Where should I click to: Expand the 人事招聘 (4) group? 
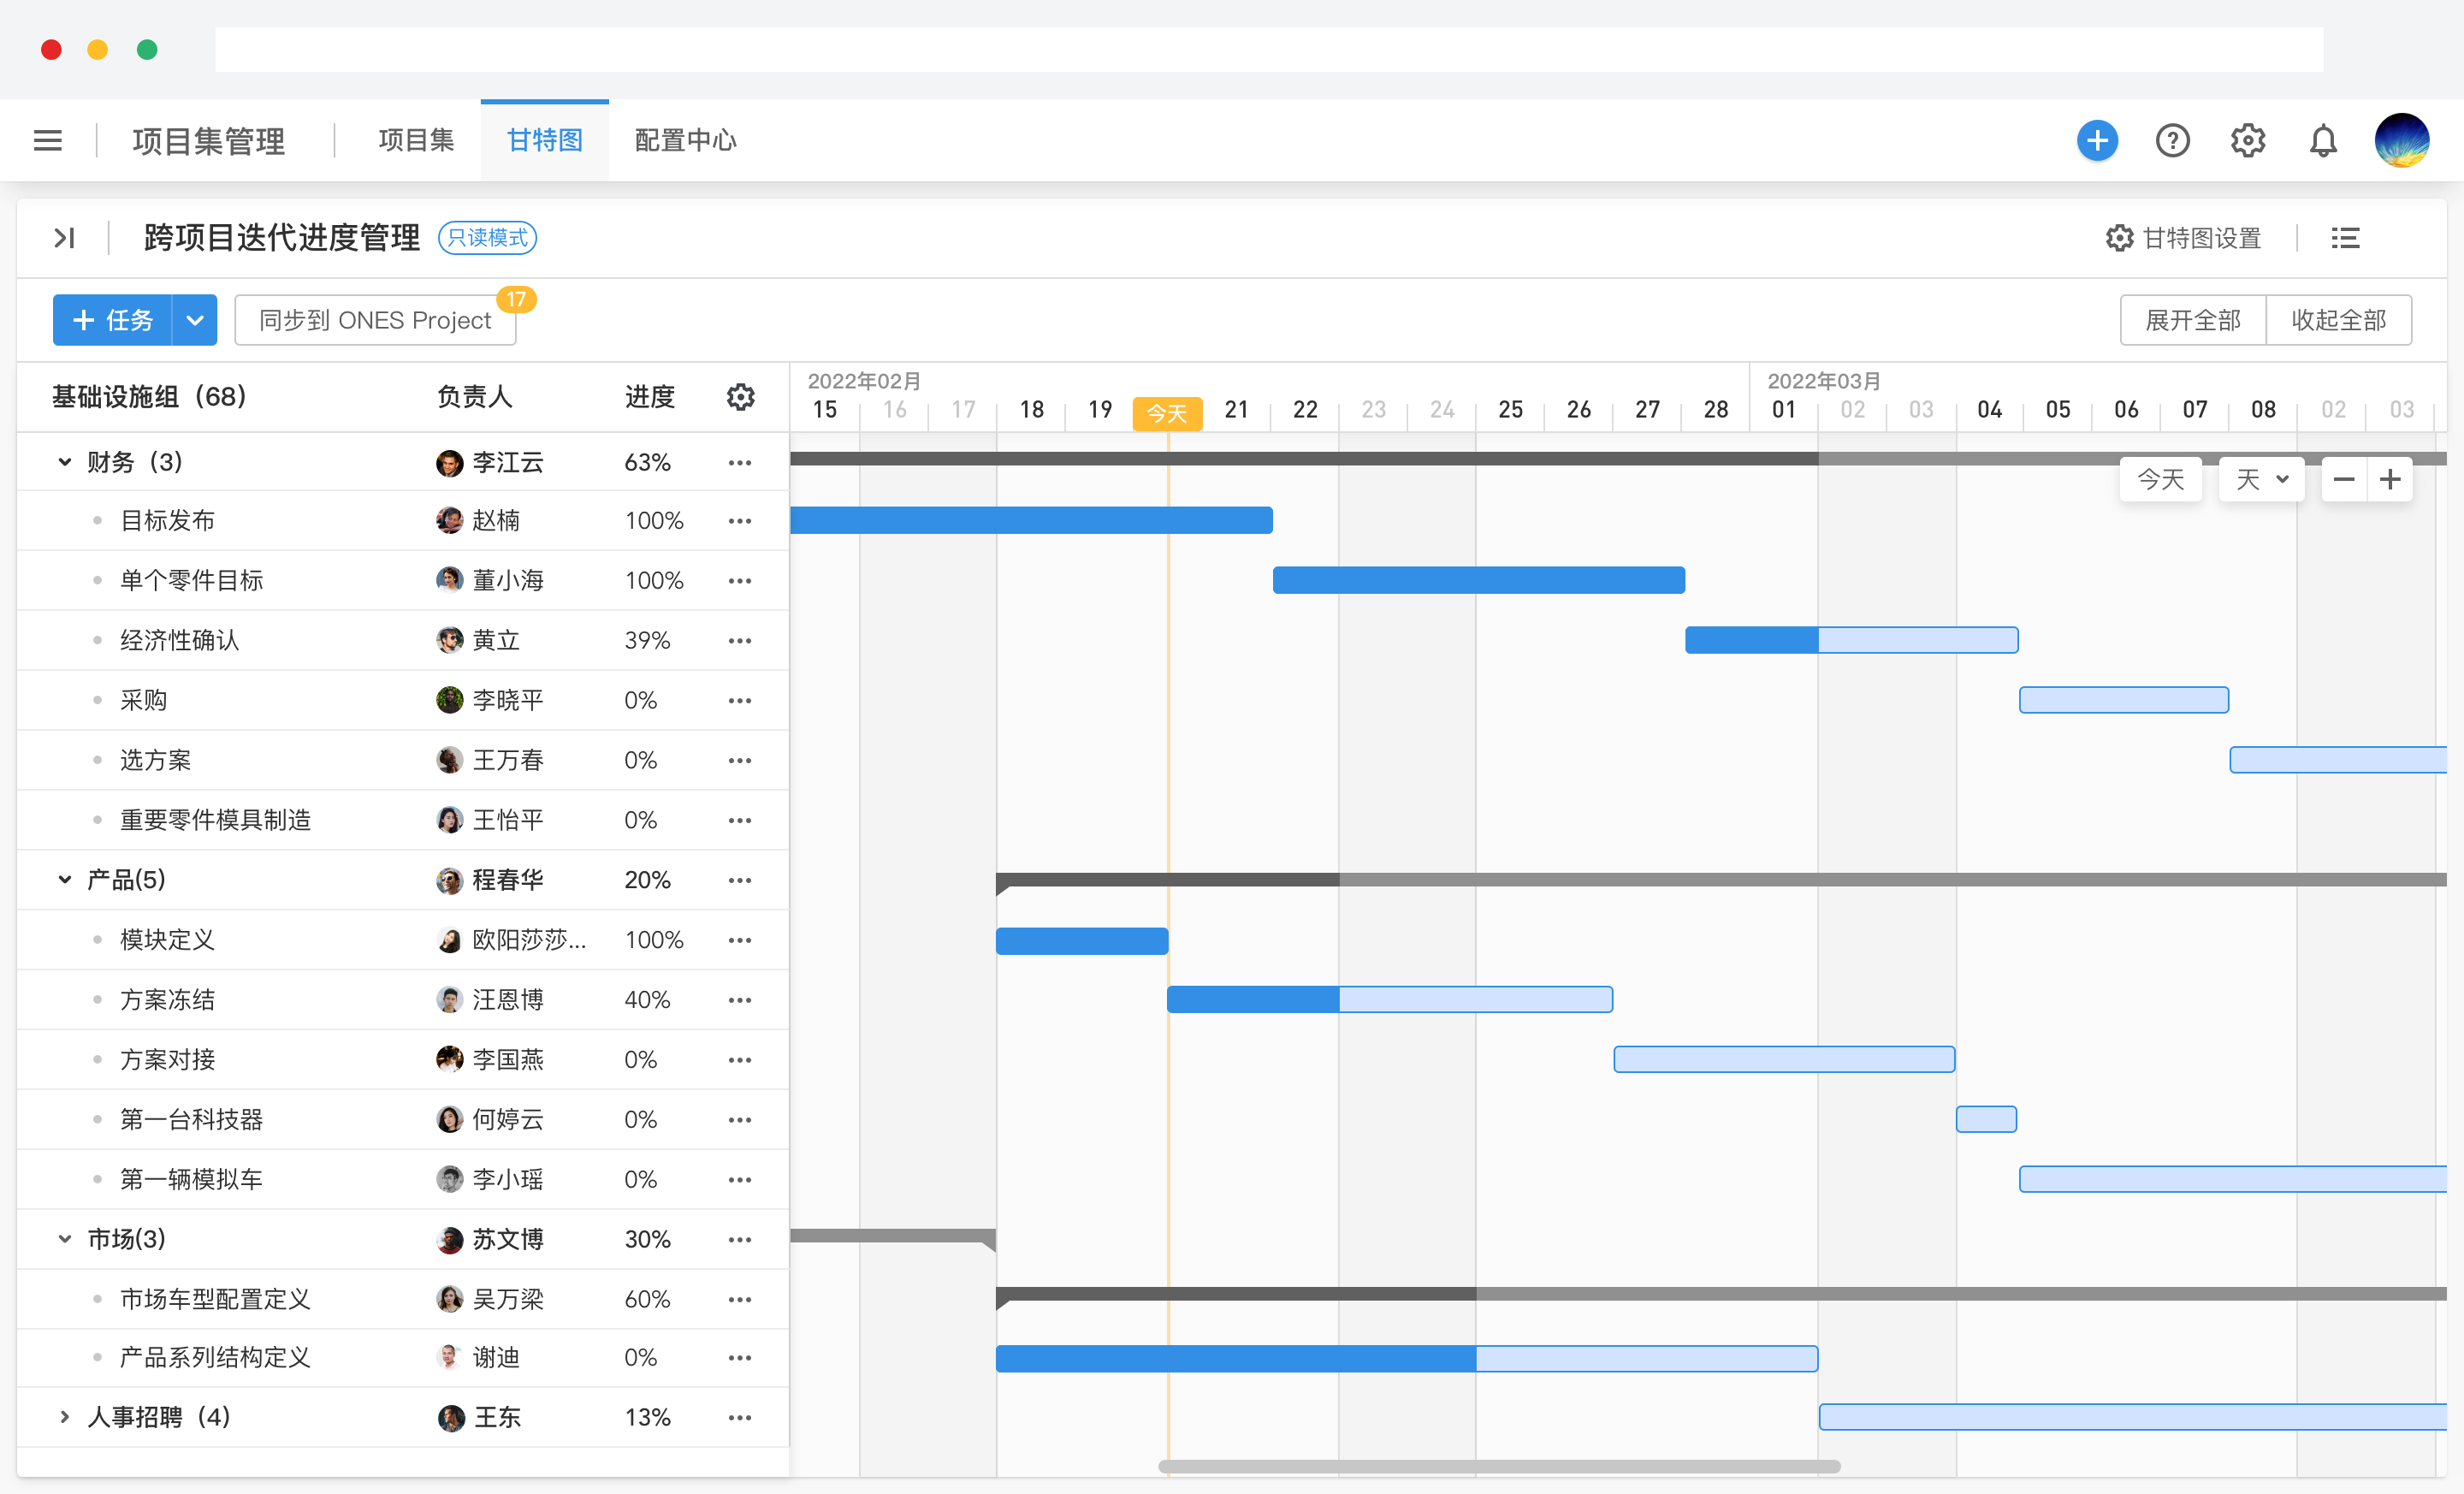coord(65,1417)
